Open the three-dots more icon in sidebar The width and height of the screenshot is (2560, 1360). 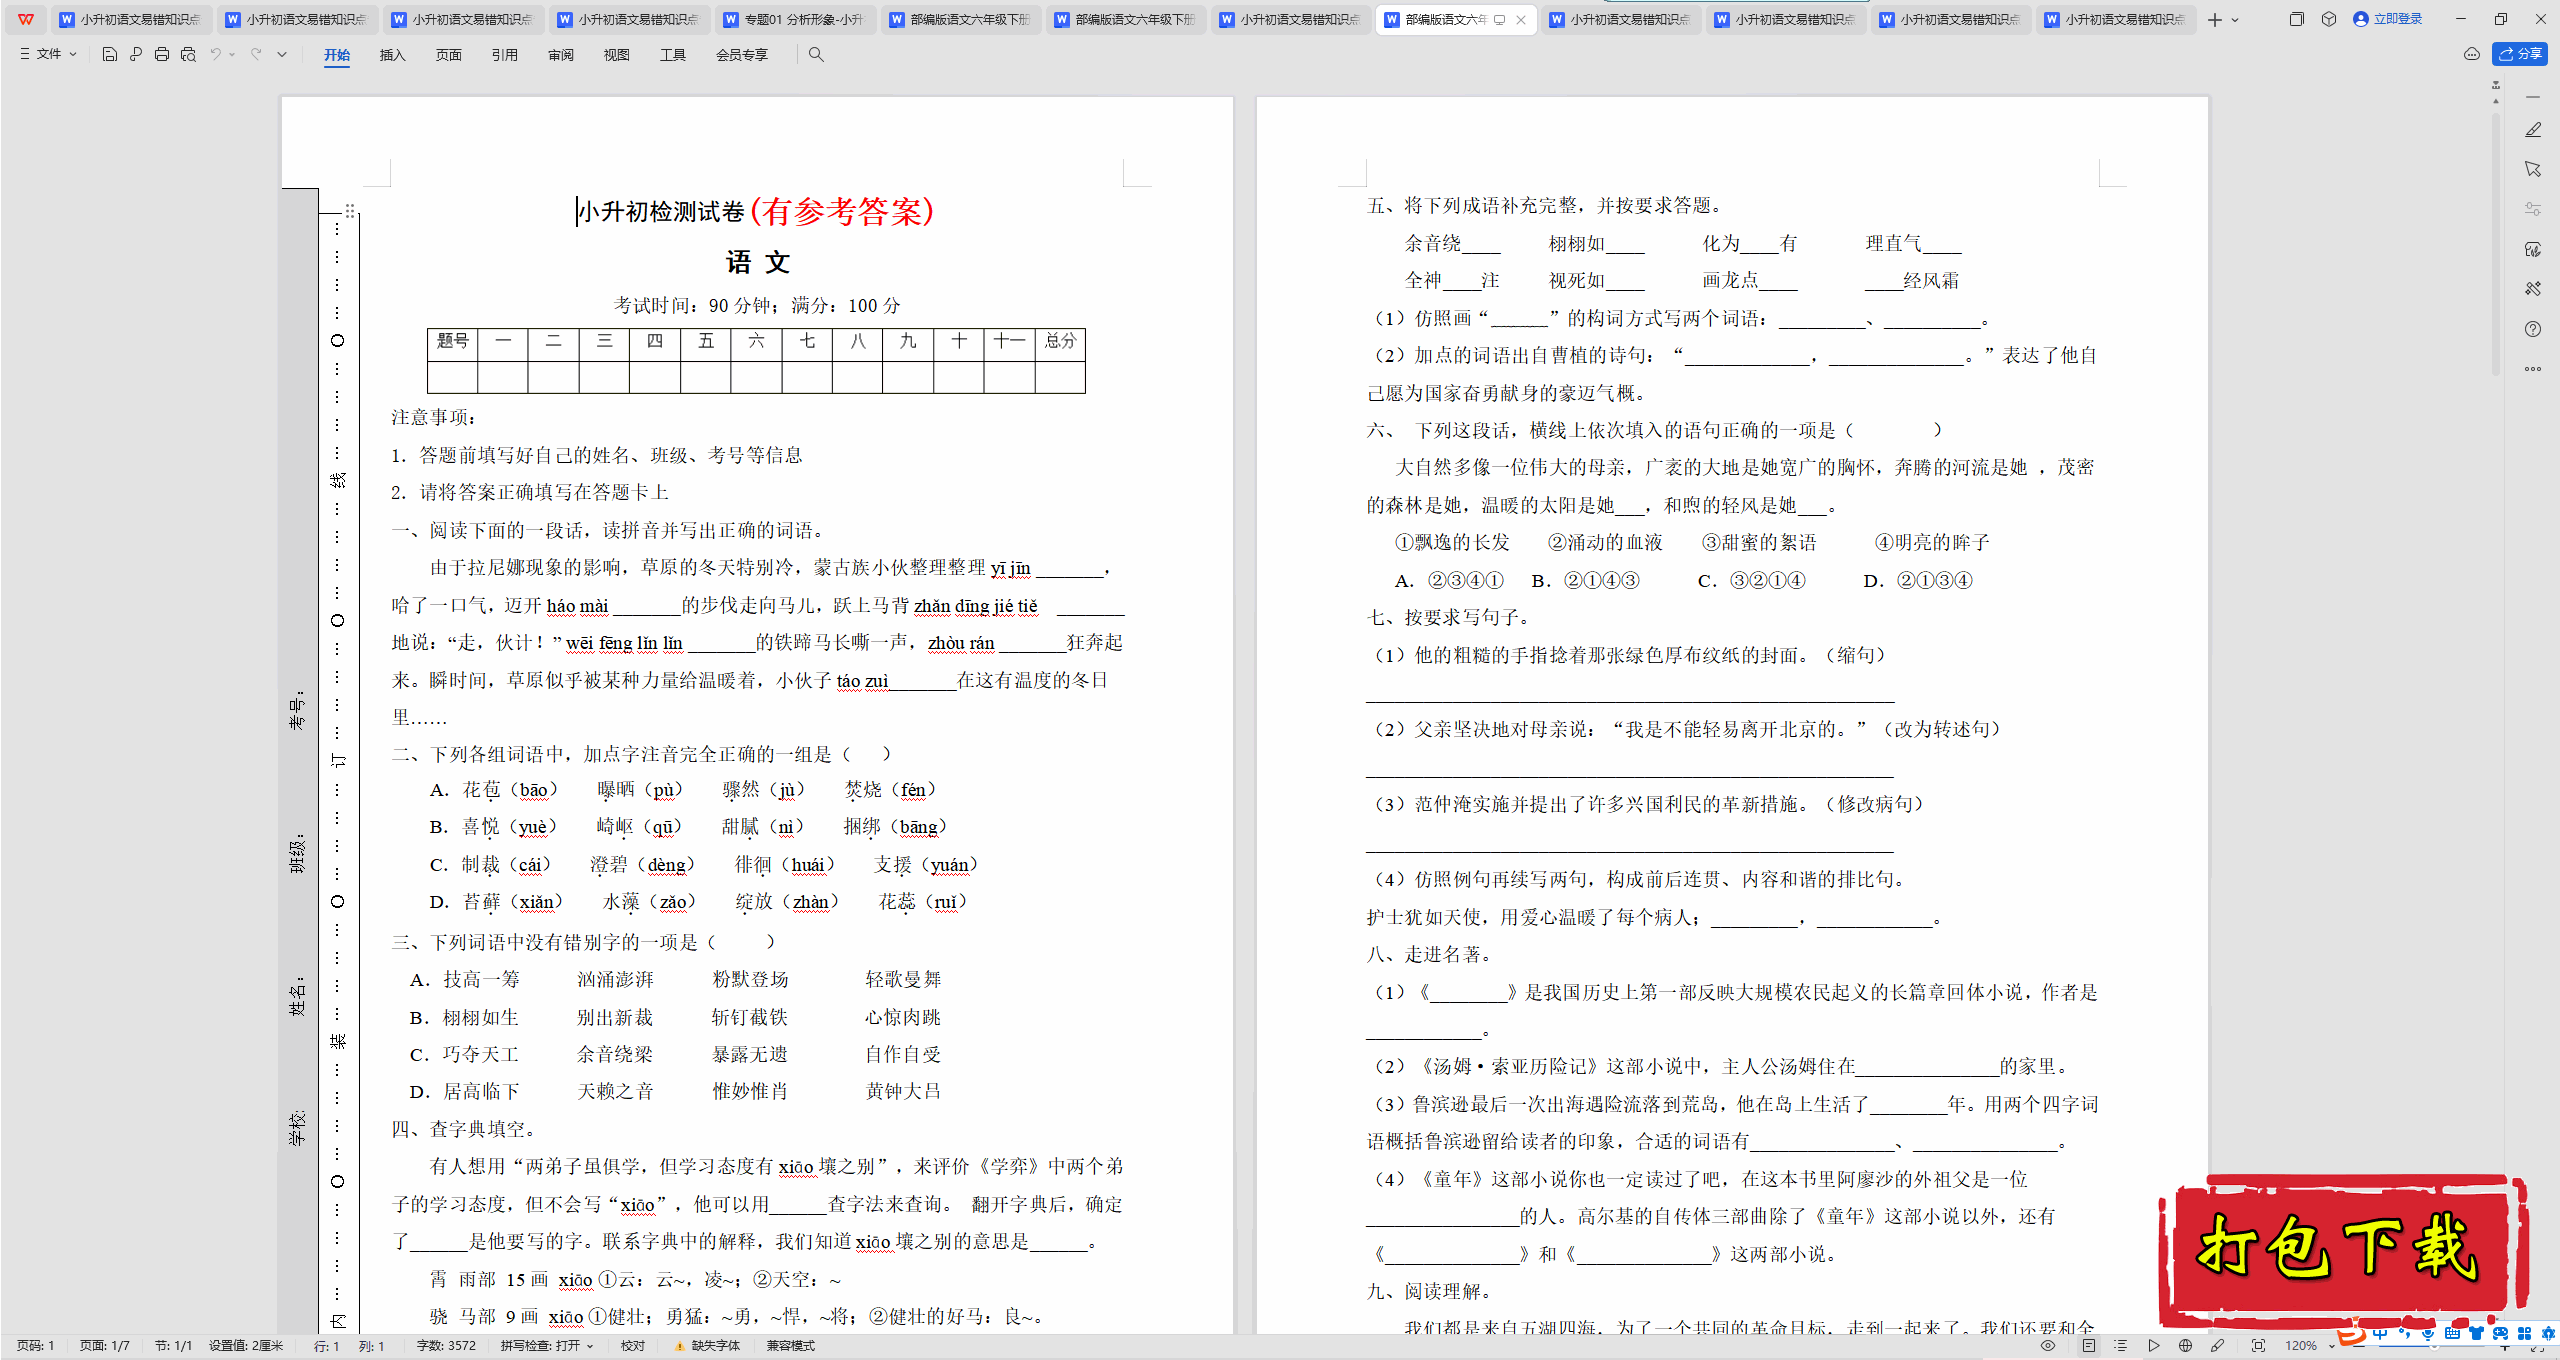(x=2533, y=369)
